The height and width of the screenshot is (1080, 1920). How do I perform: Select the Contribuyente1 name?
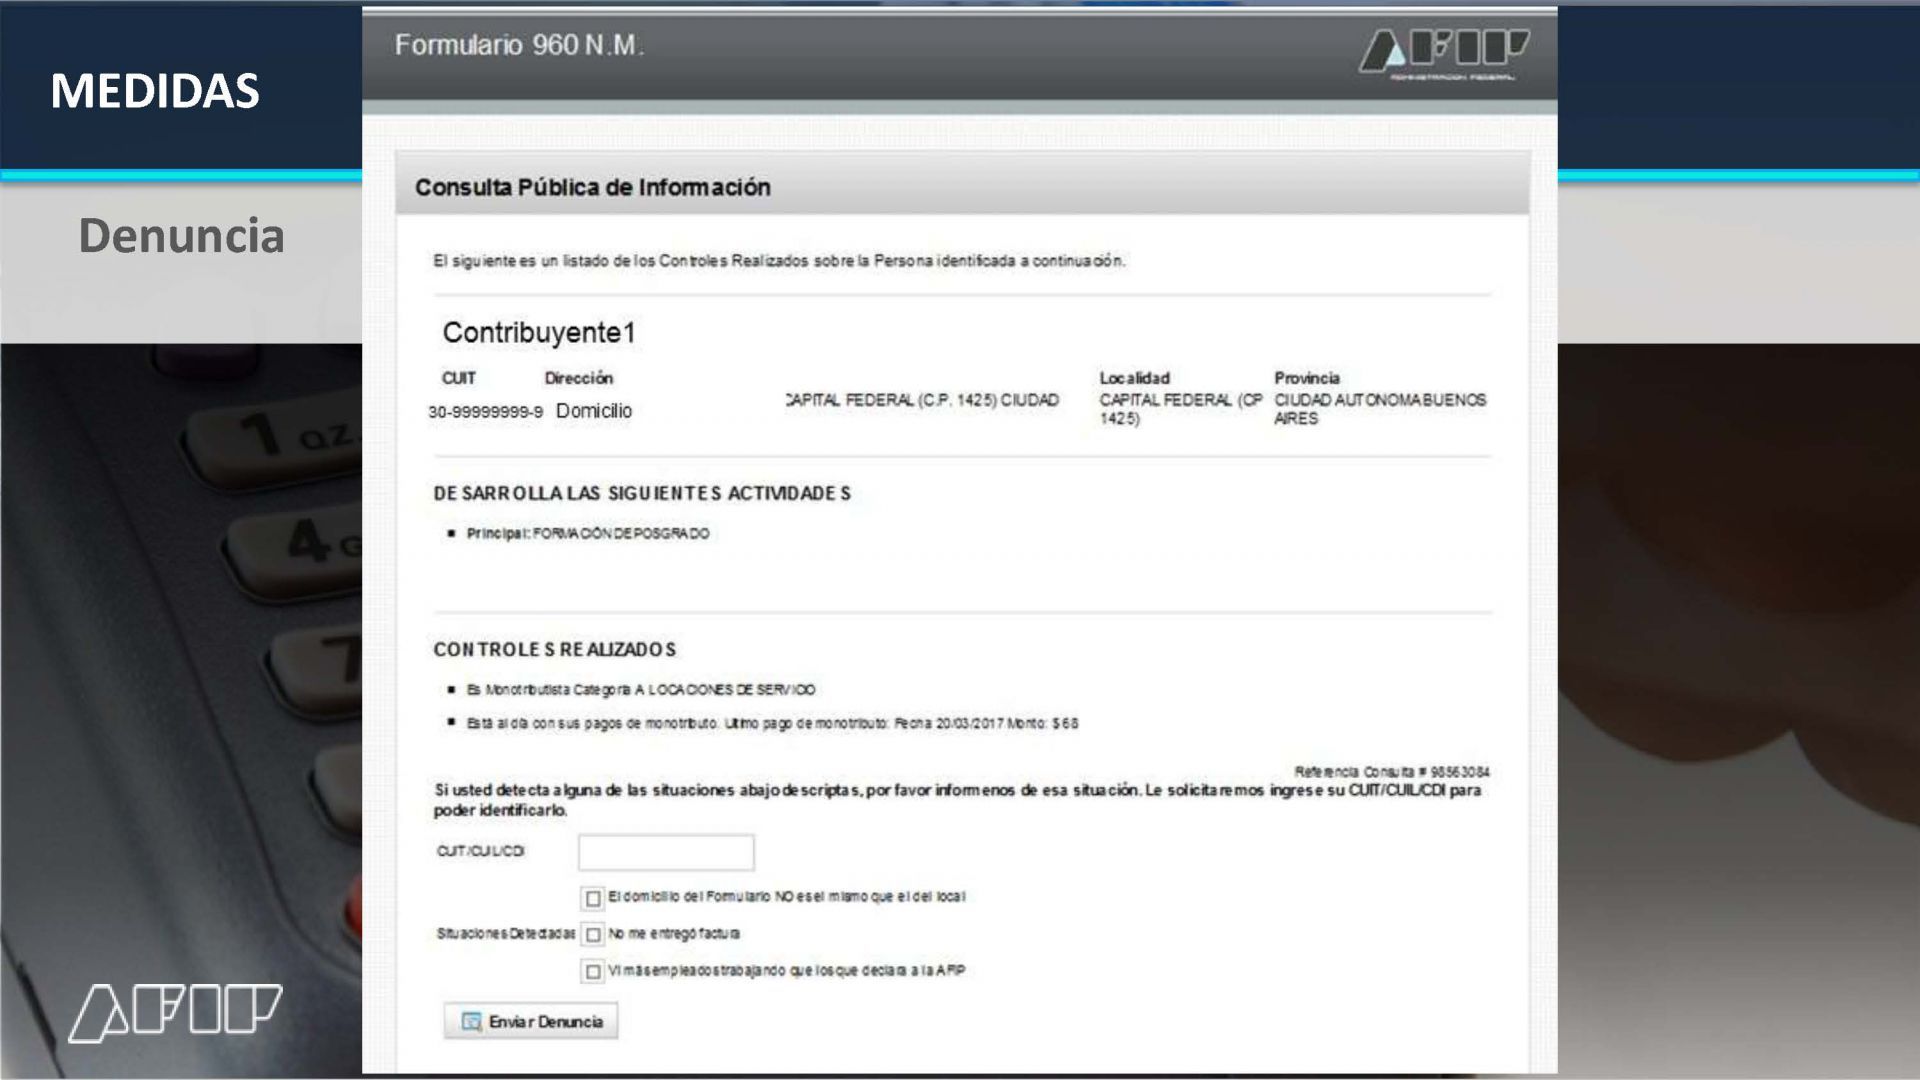(539, 333)
